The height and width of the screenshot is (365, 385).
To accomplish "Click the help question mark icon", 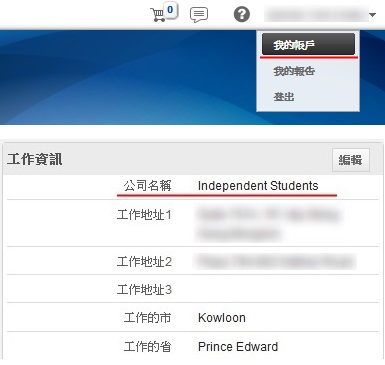I will coord(242,15).
